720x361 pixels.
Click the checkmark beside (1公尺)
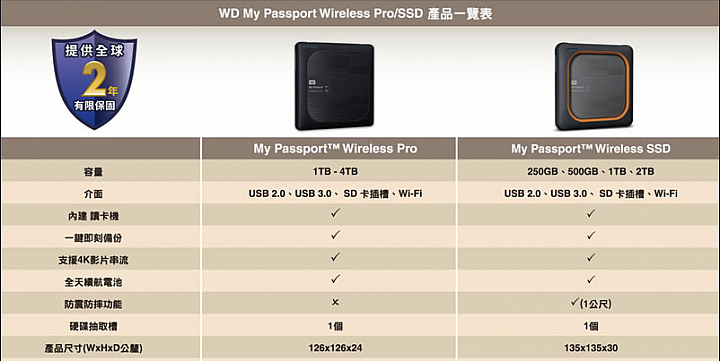[574, 302]
